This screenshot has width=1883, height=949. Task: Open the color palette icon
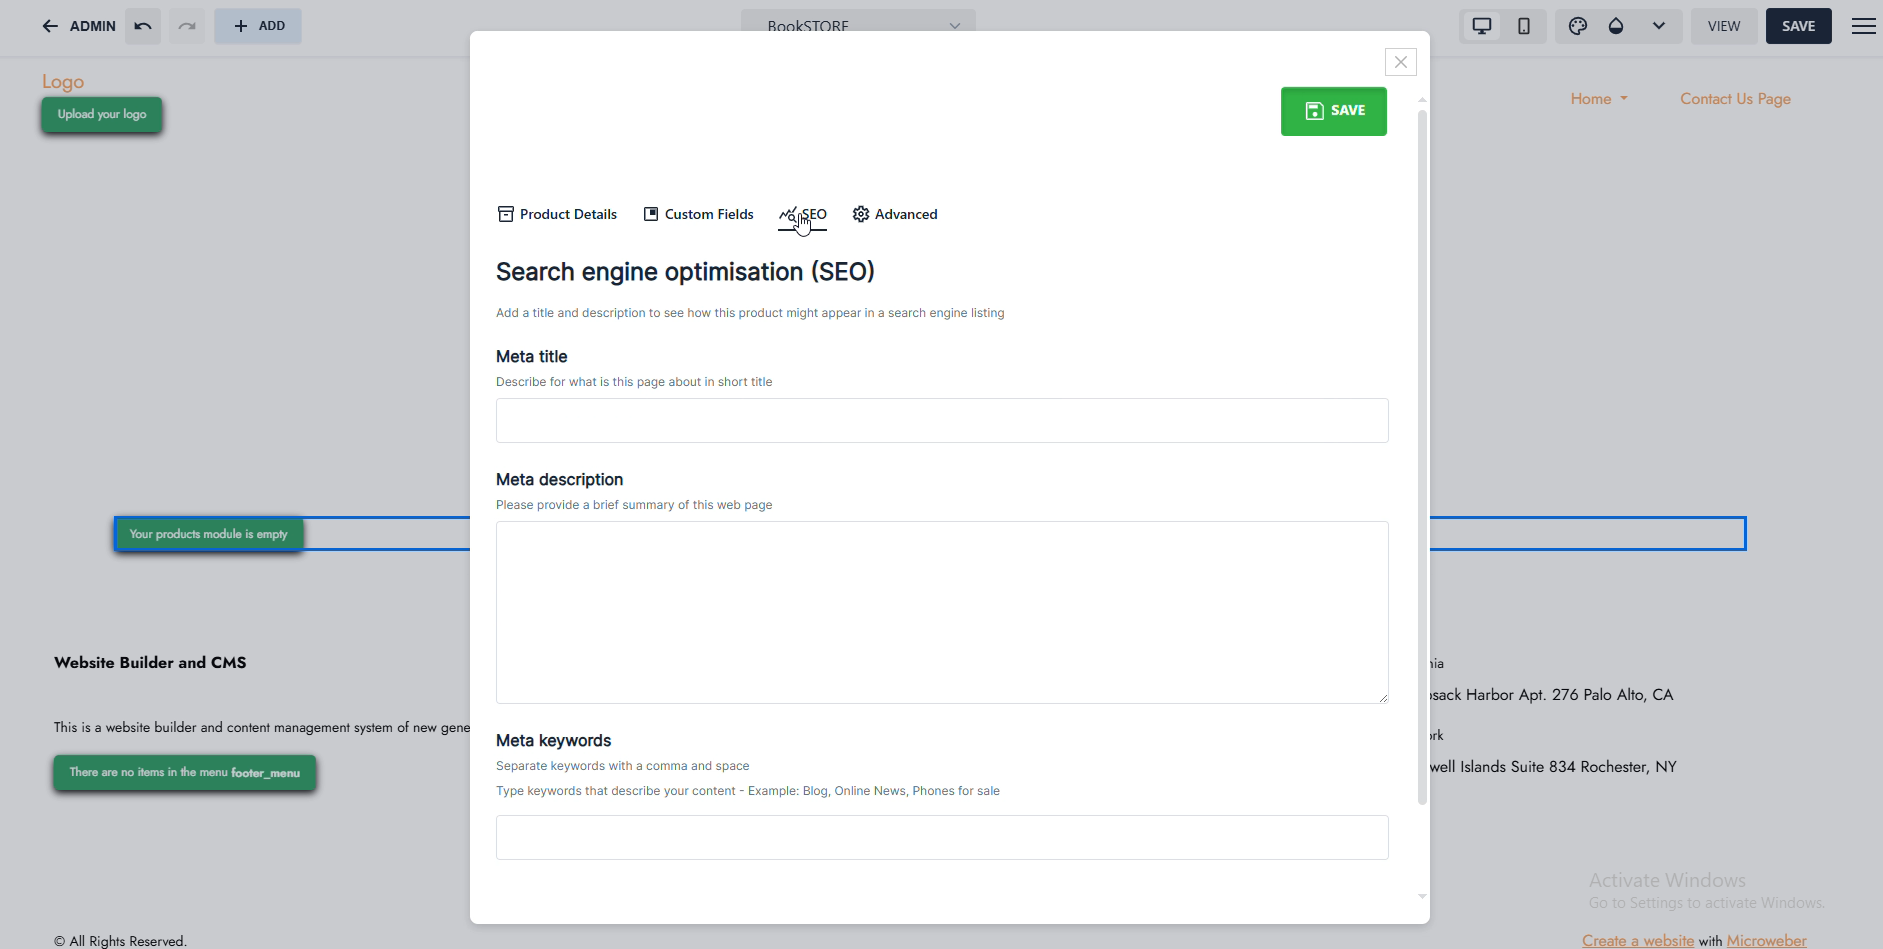click(x=1578, y=26)
